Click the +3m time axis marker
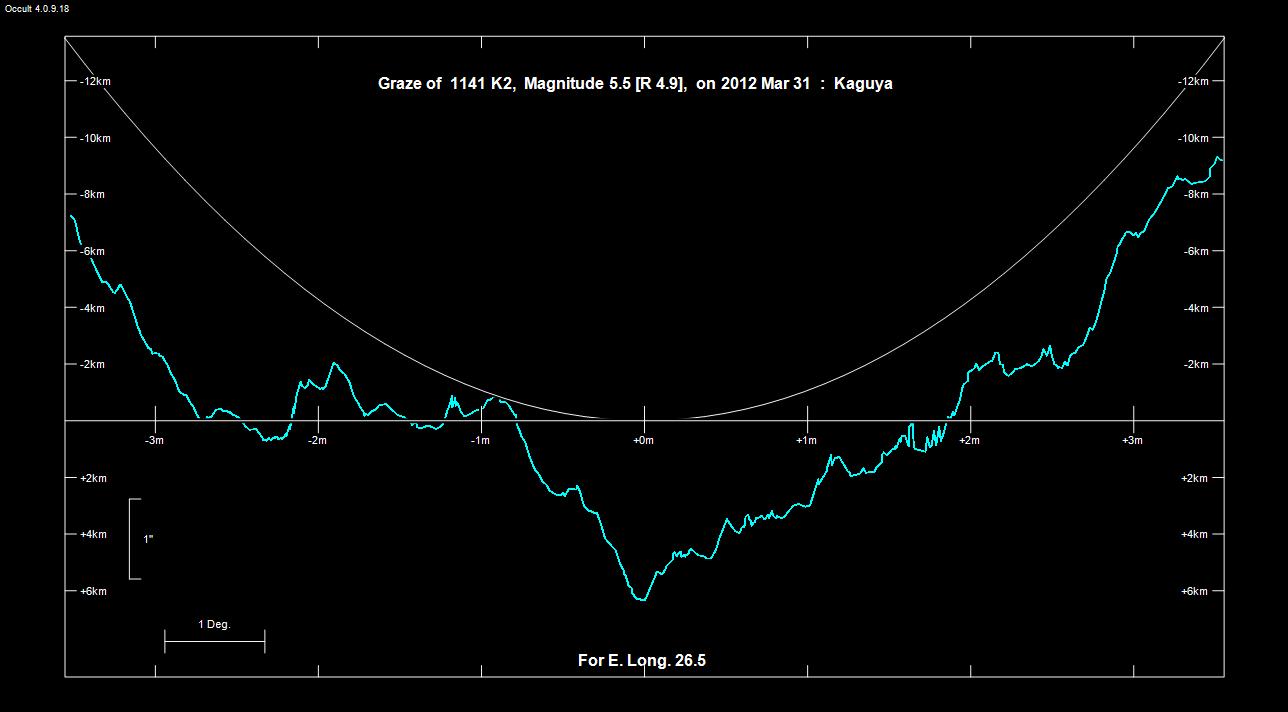 (x=1132, y=440)
